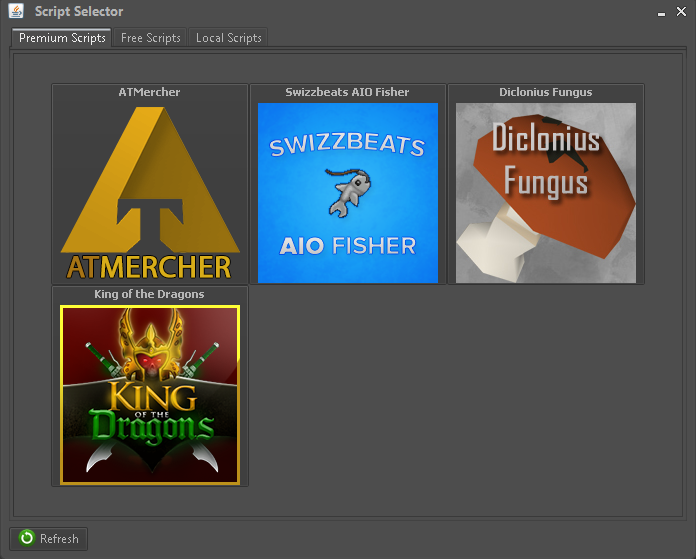Click the King of the Dragons title label
Screen dimensions: 696x559
point(149,294)
